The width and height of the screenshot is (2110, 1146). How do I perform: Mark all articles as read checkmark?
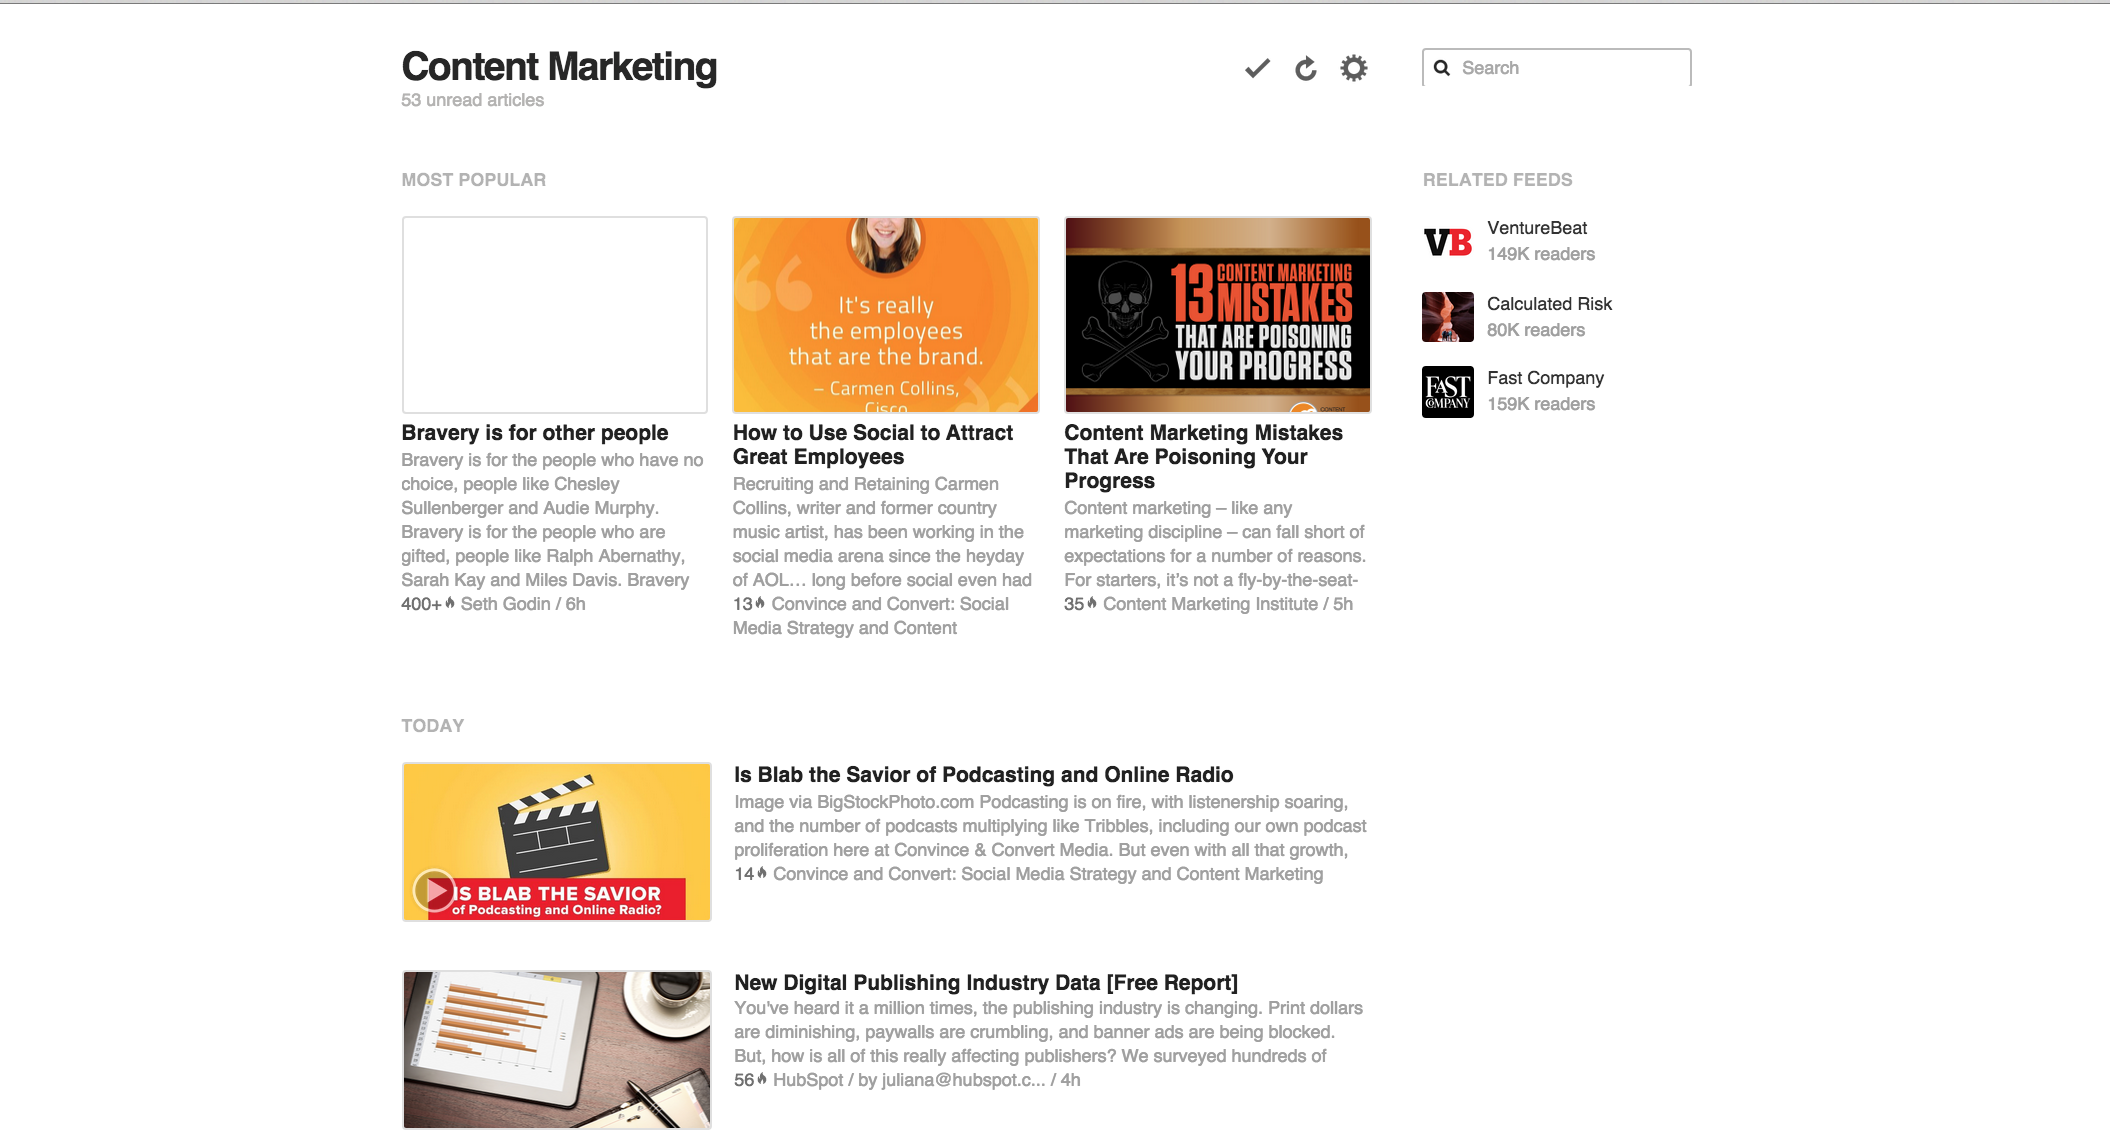point(1257,68)
